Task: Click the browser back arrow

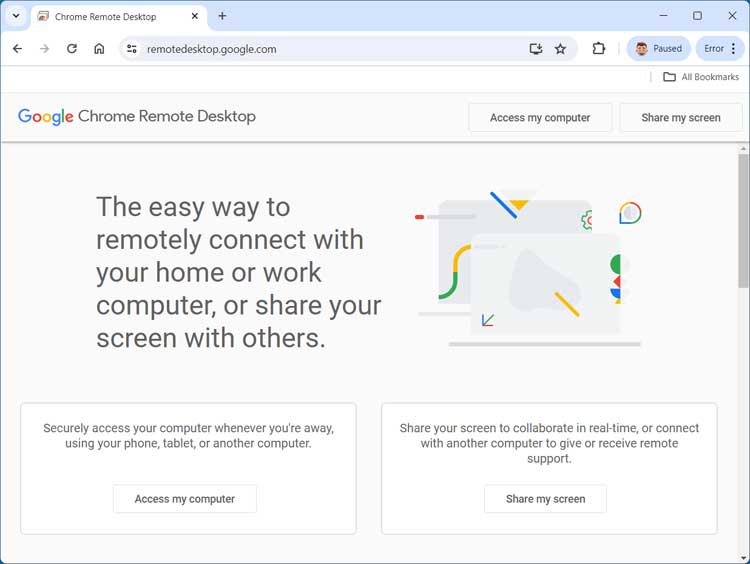Action: point(18,49)
